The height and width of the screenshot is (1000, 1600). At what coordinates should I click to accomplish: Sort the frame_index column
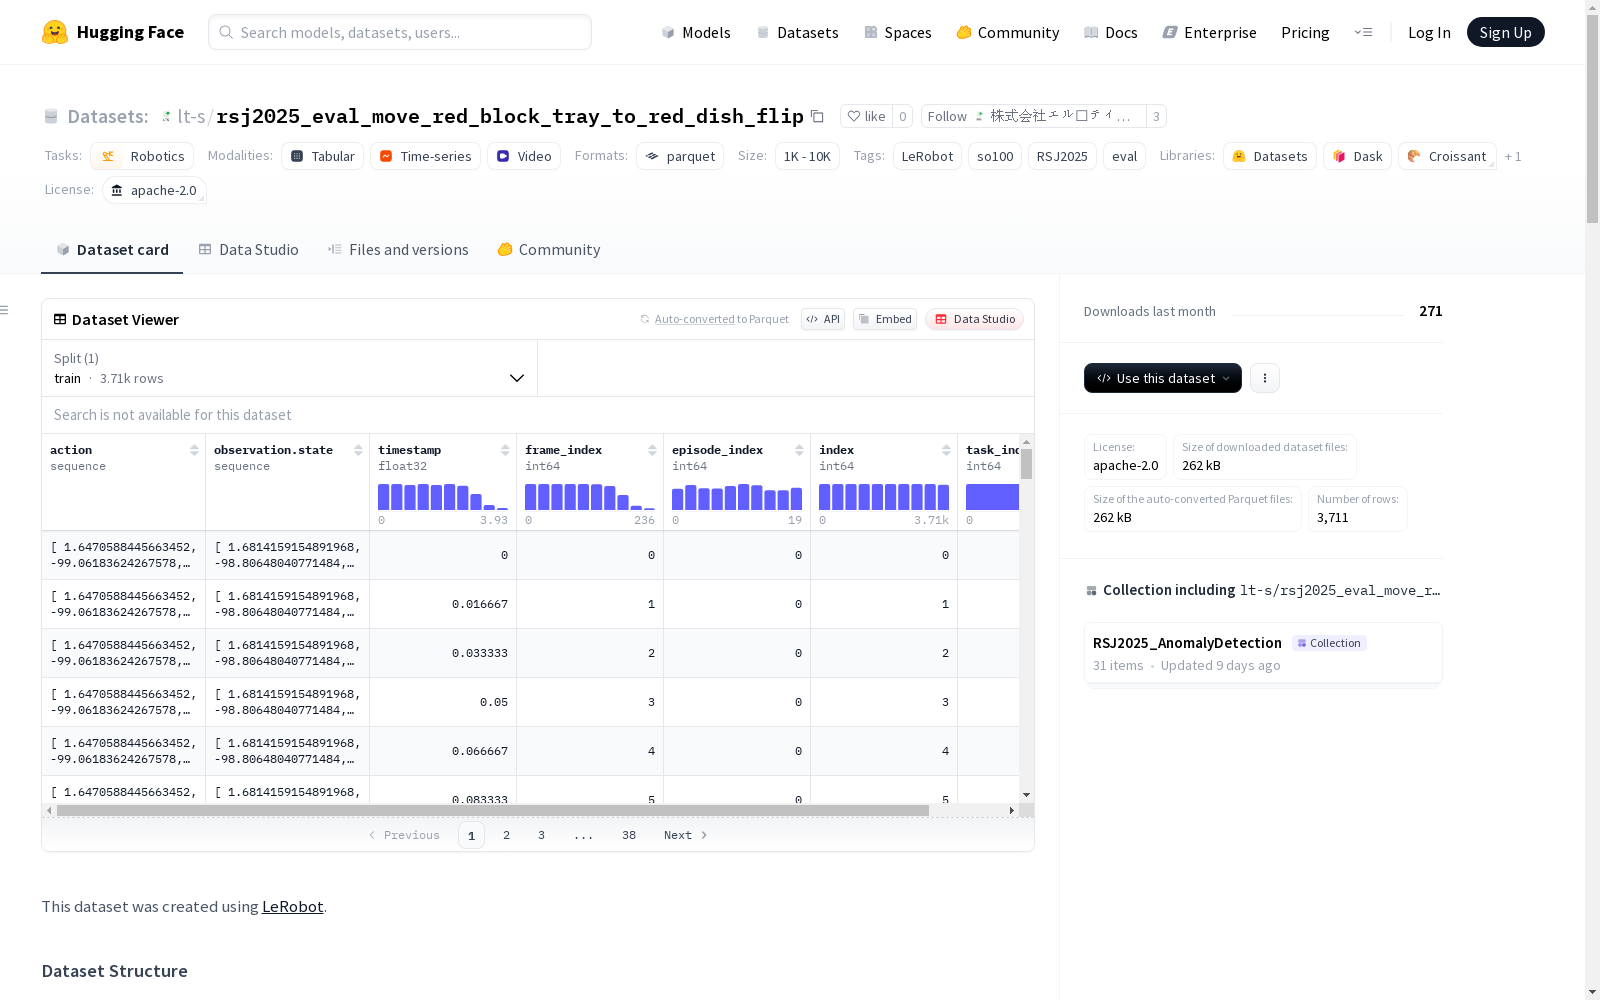(652, 450)
